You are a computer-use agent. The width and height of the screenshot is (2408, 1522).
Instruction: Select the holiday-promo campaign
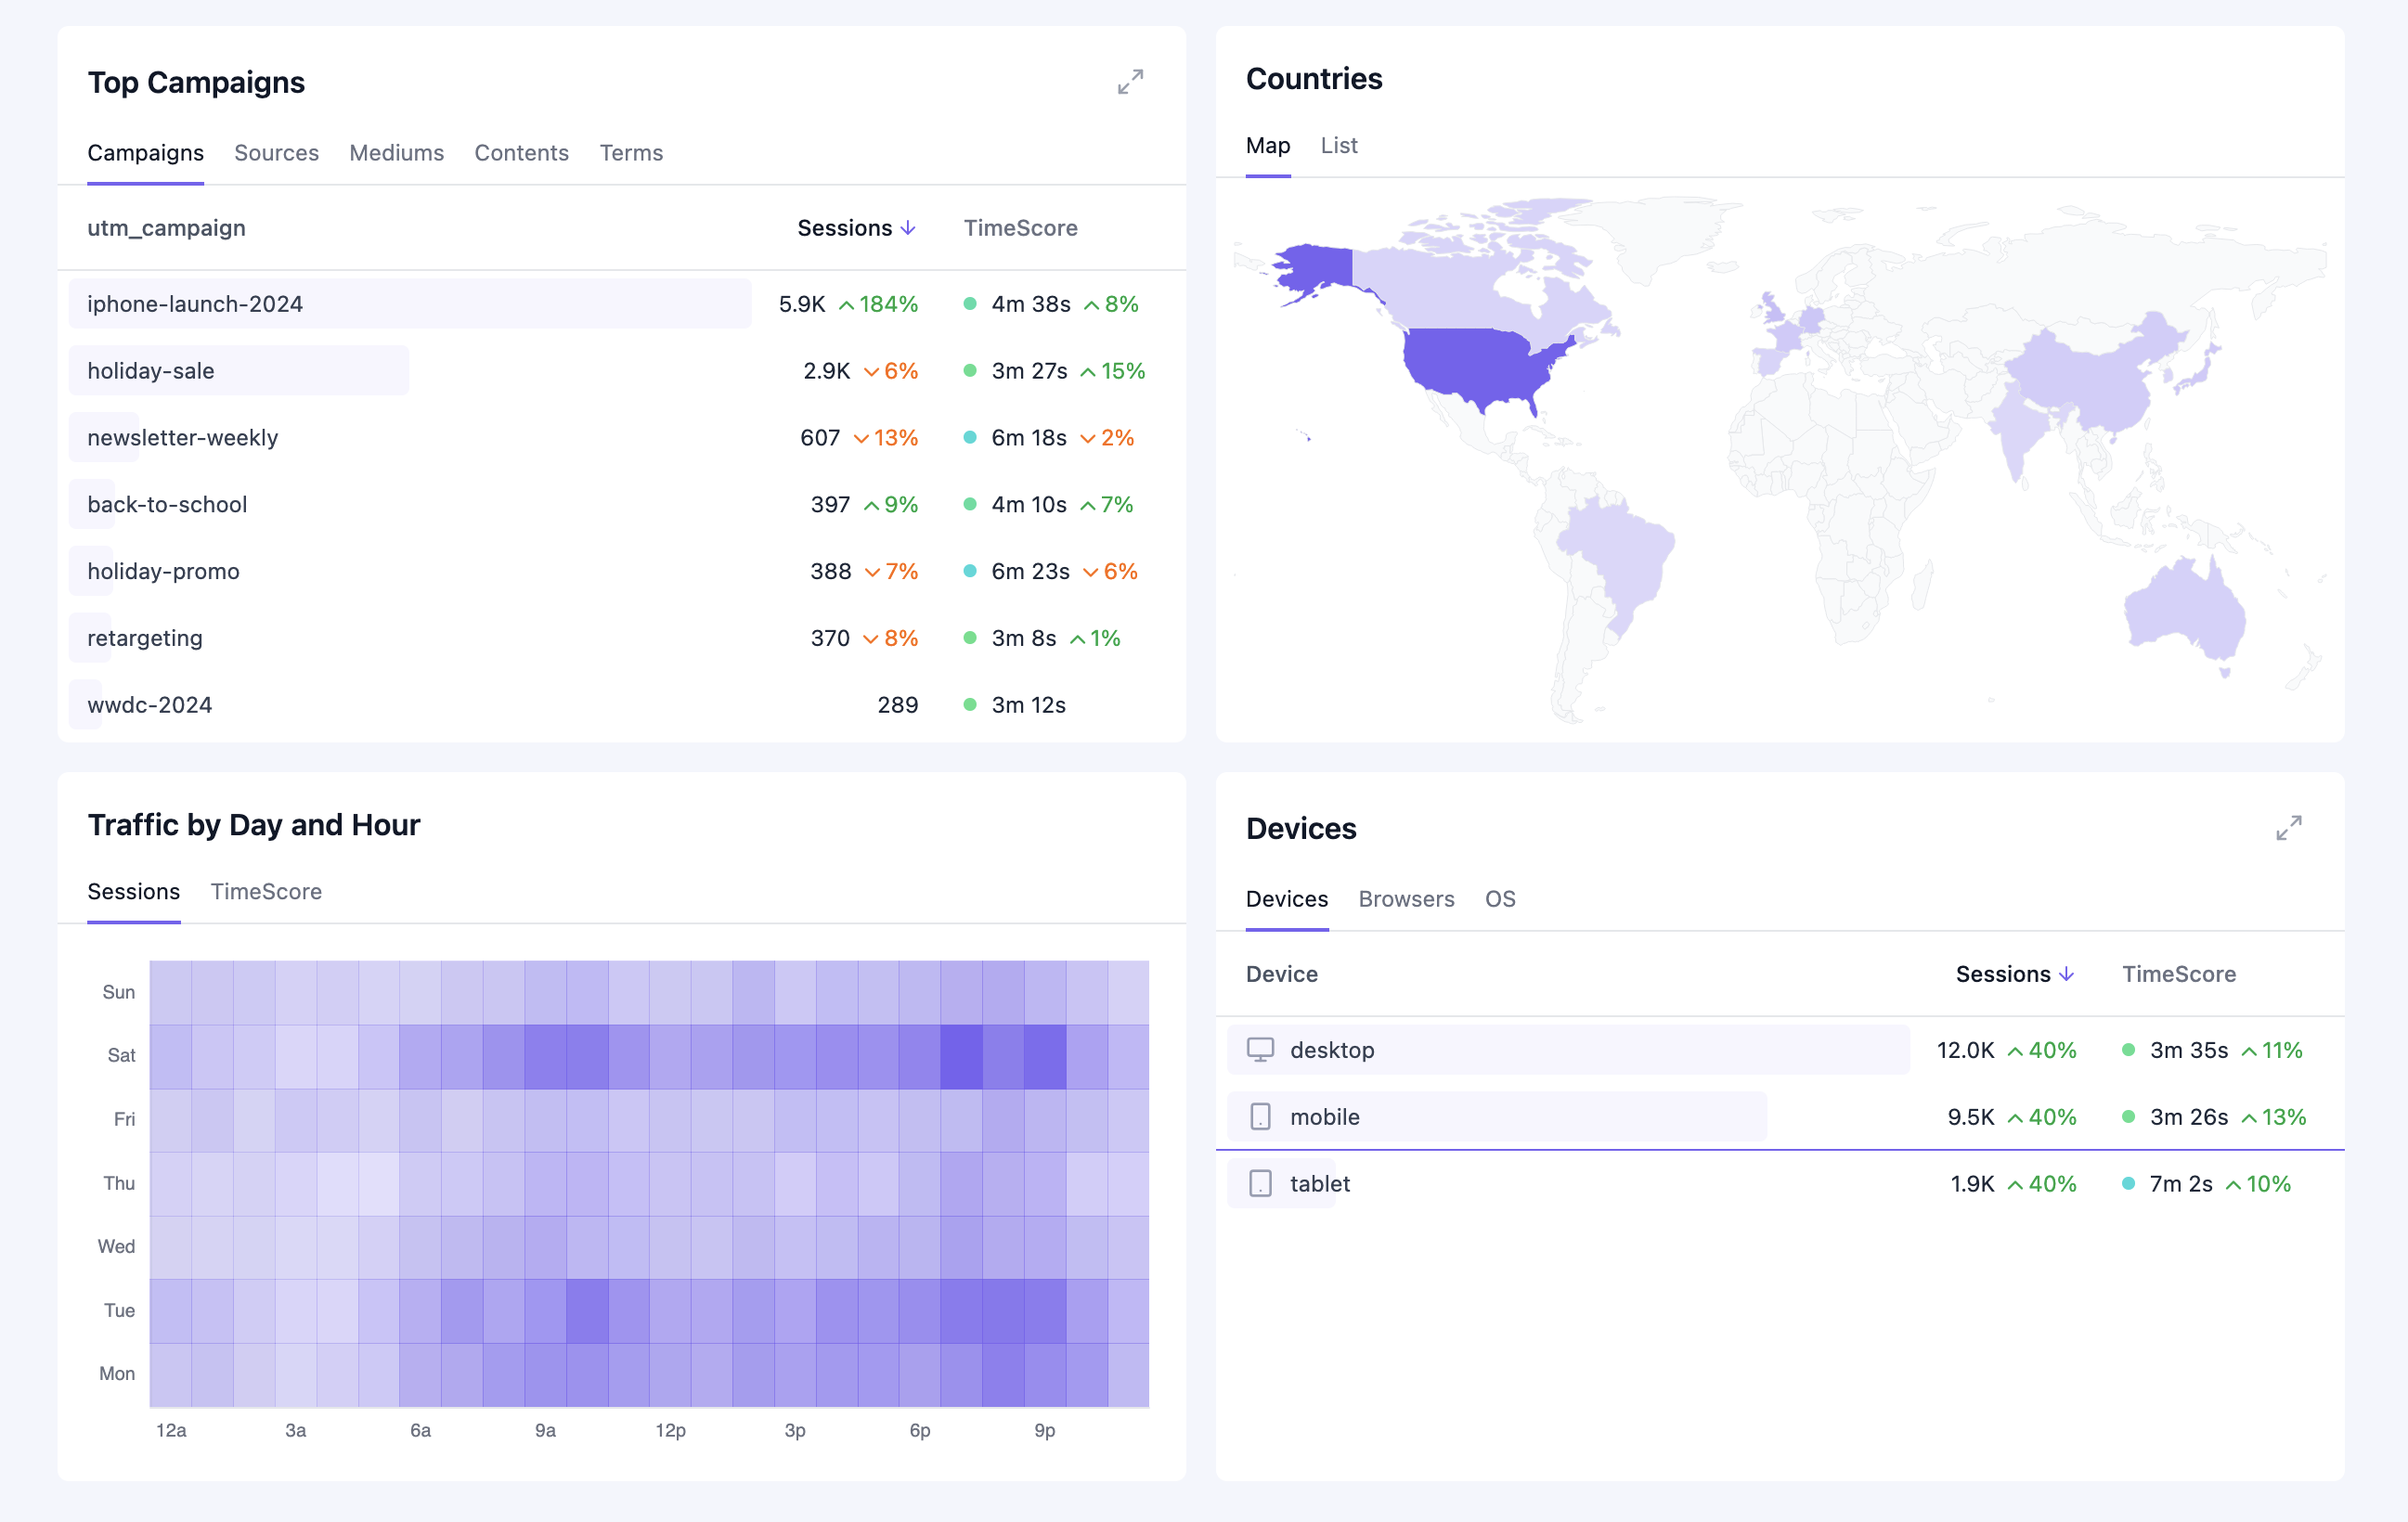621,571
